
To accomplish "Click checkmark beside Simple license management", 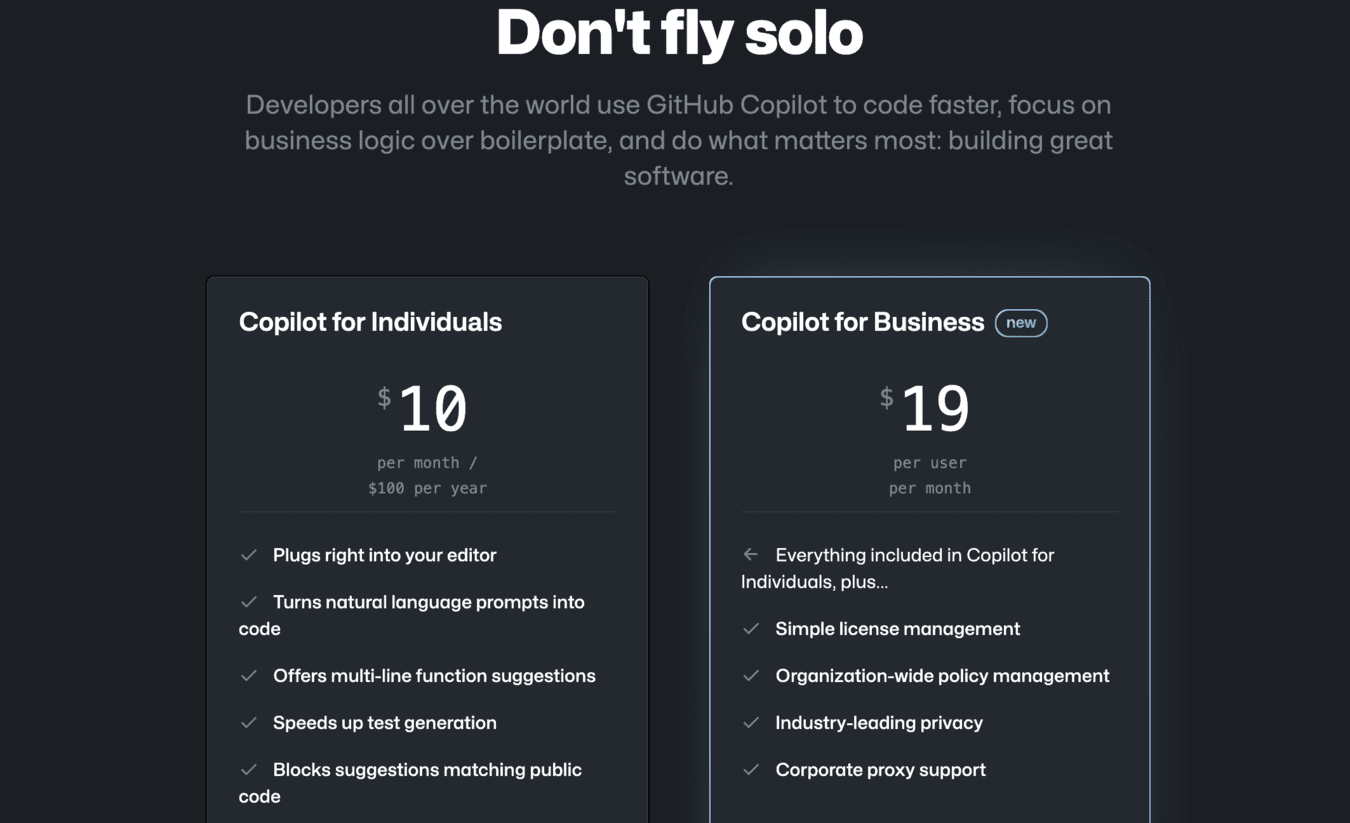I will pos(751,629).
